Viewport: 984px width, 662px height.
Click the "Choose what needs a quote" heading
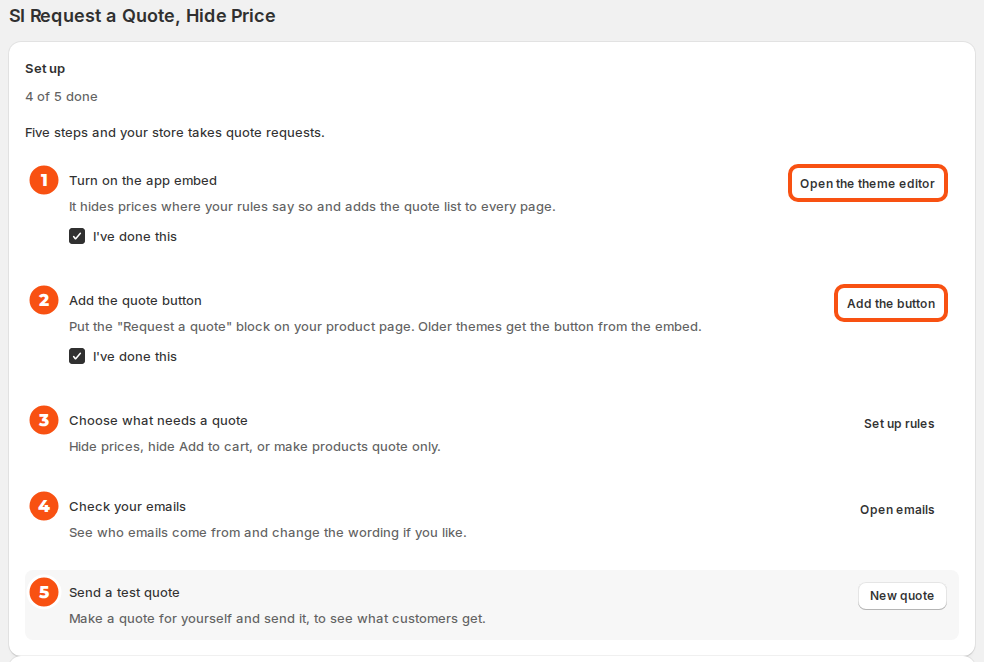(158, 420)
